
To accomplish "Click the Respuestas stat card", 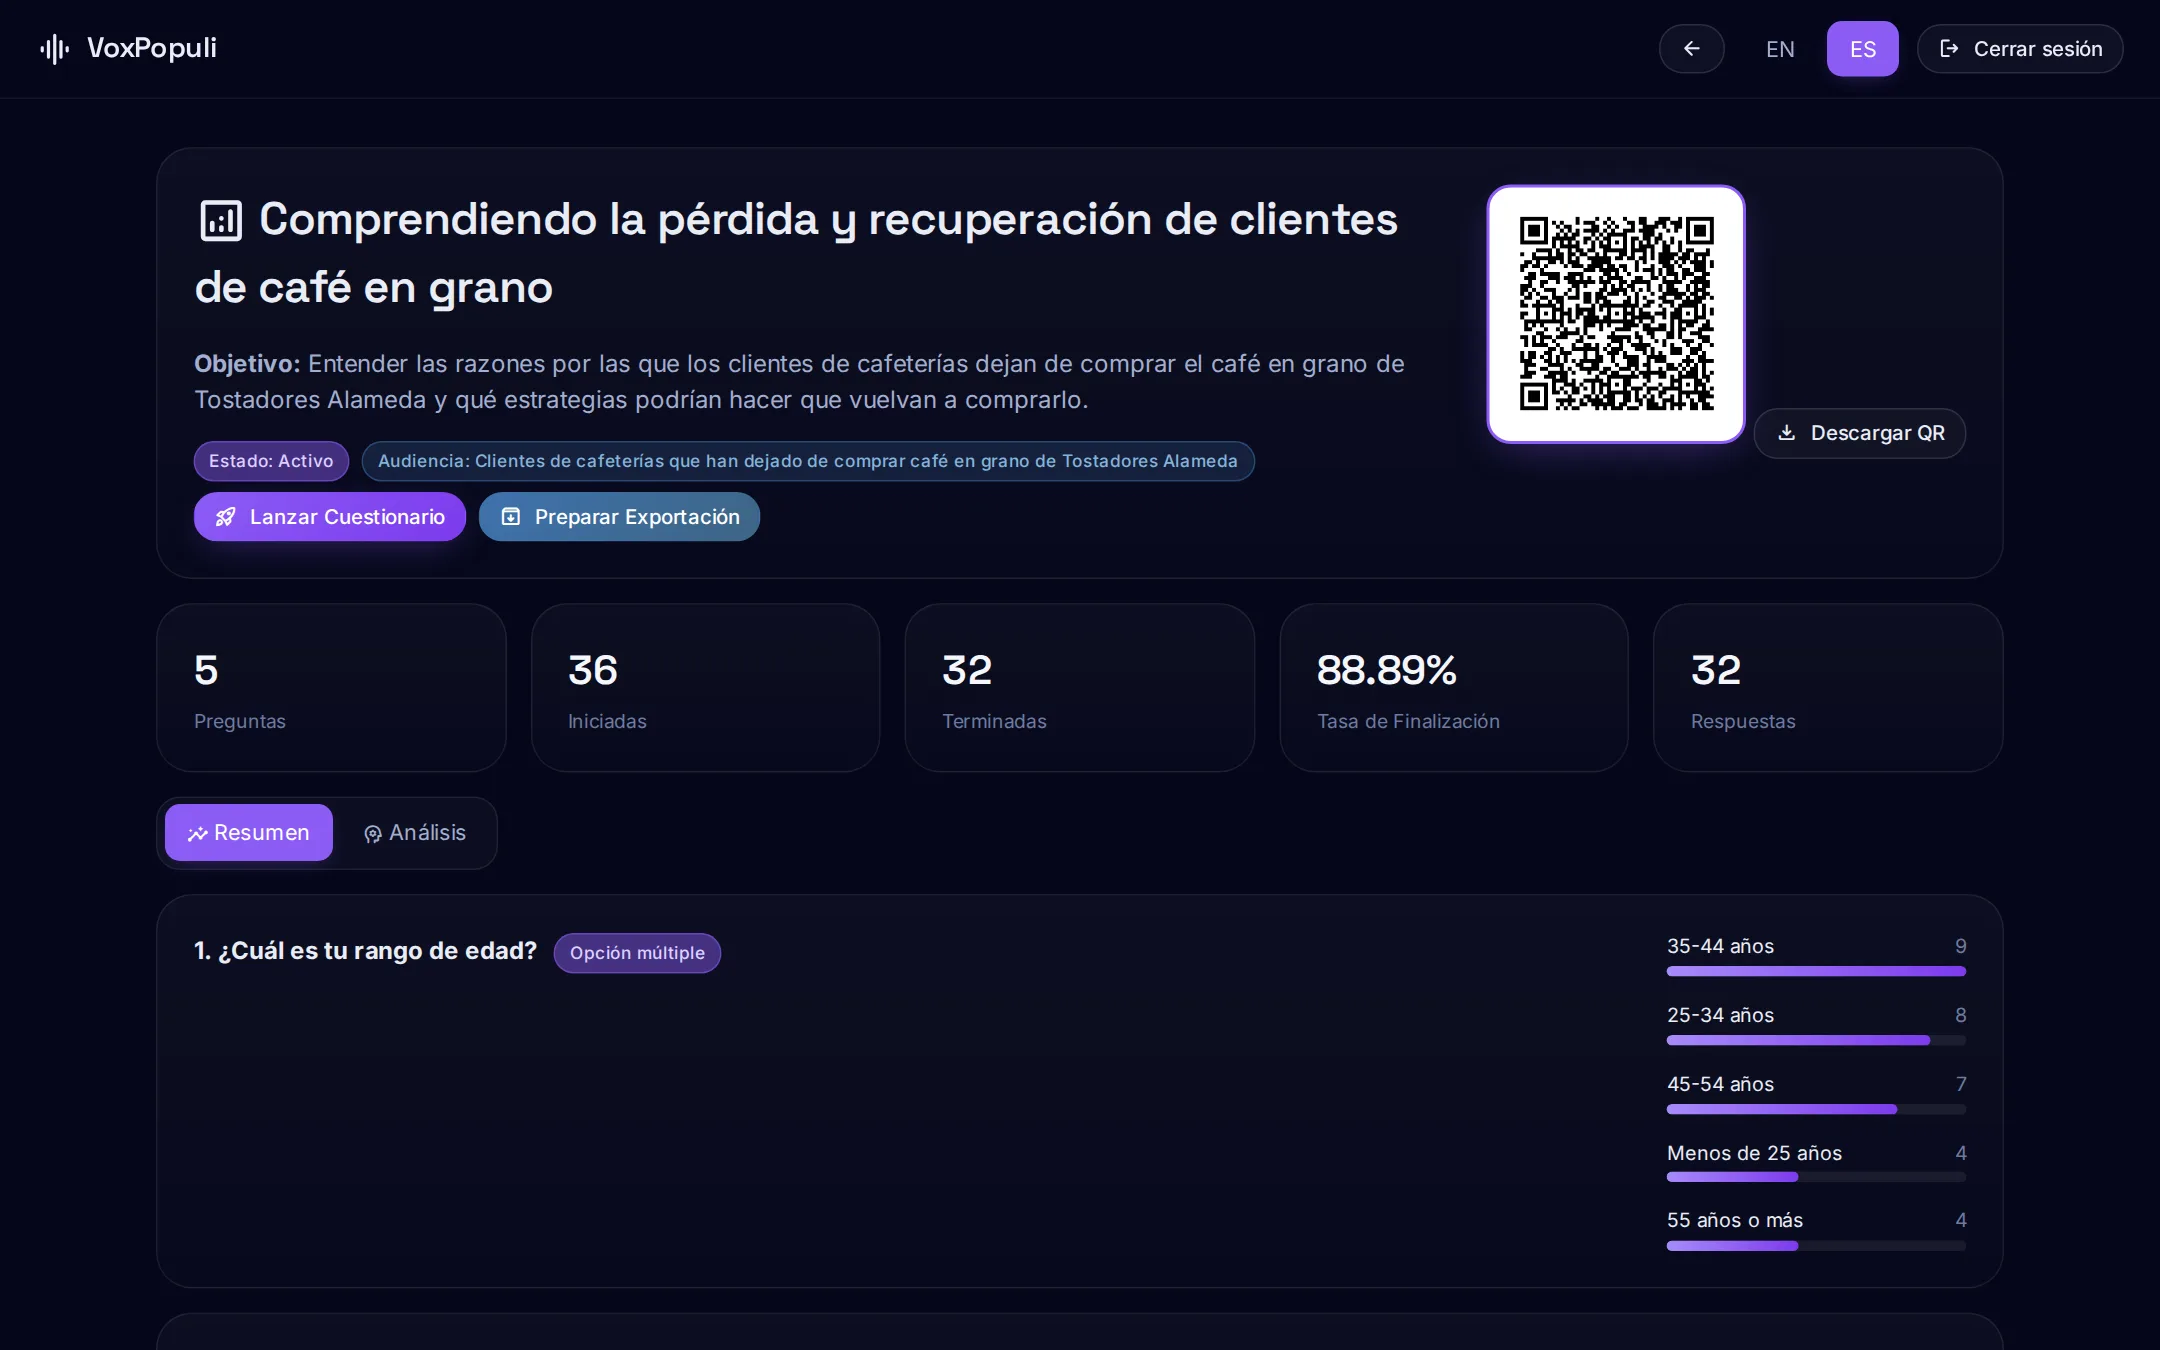I will tap(1828, 688).
